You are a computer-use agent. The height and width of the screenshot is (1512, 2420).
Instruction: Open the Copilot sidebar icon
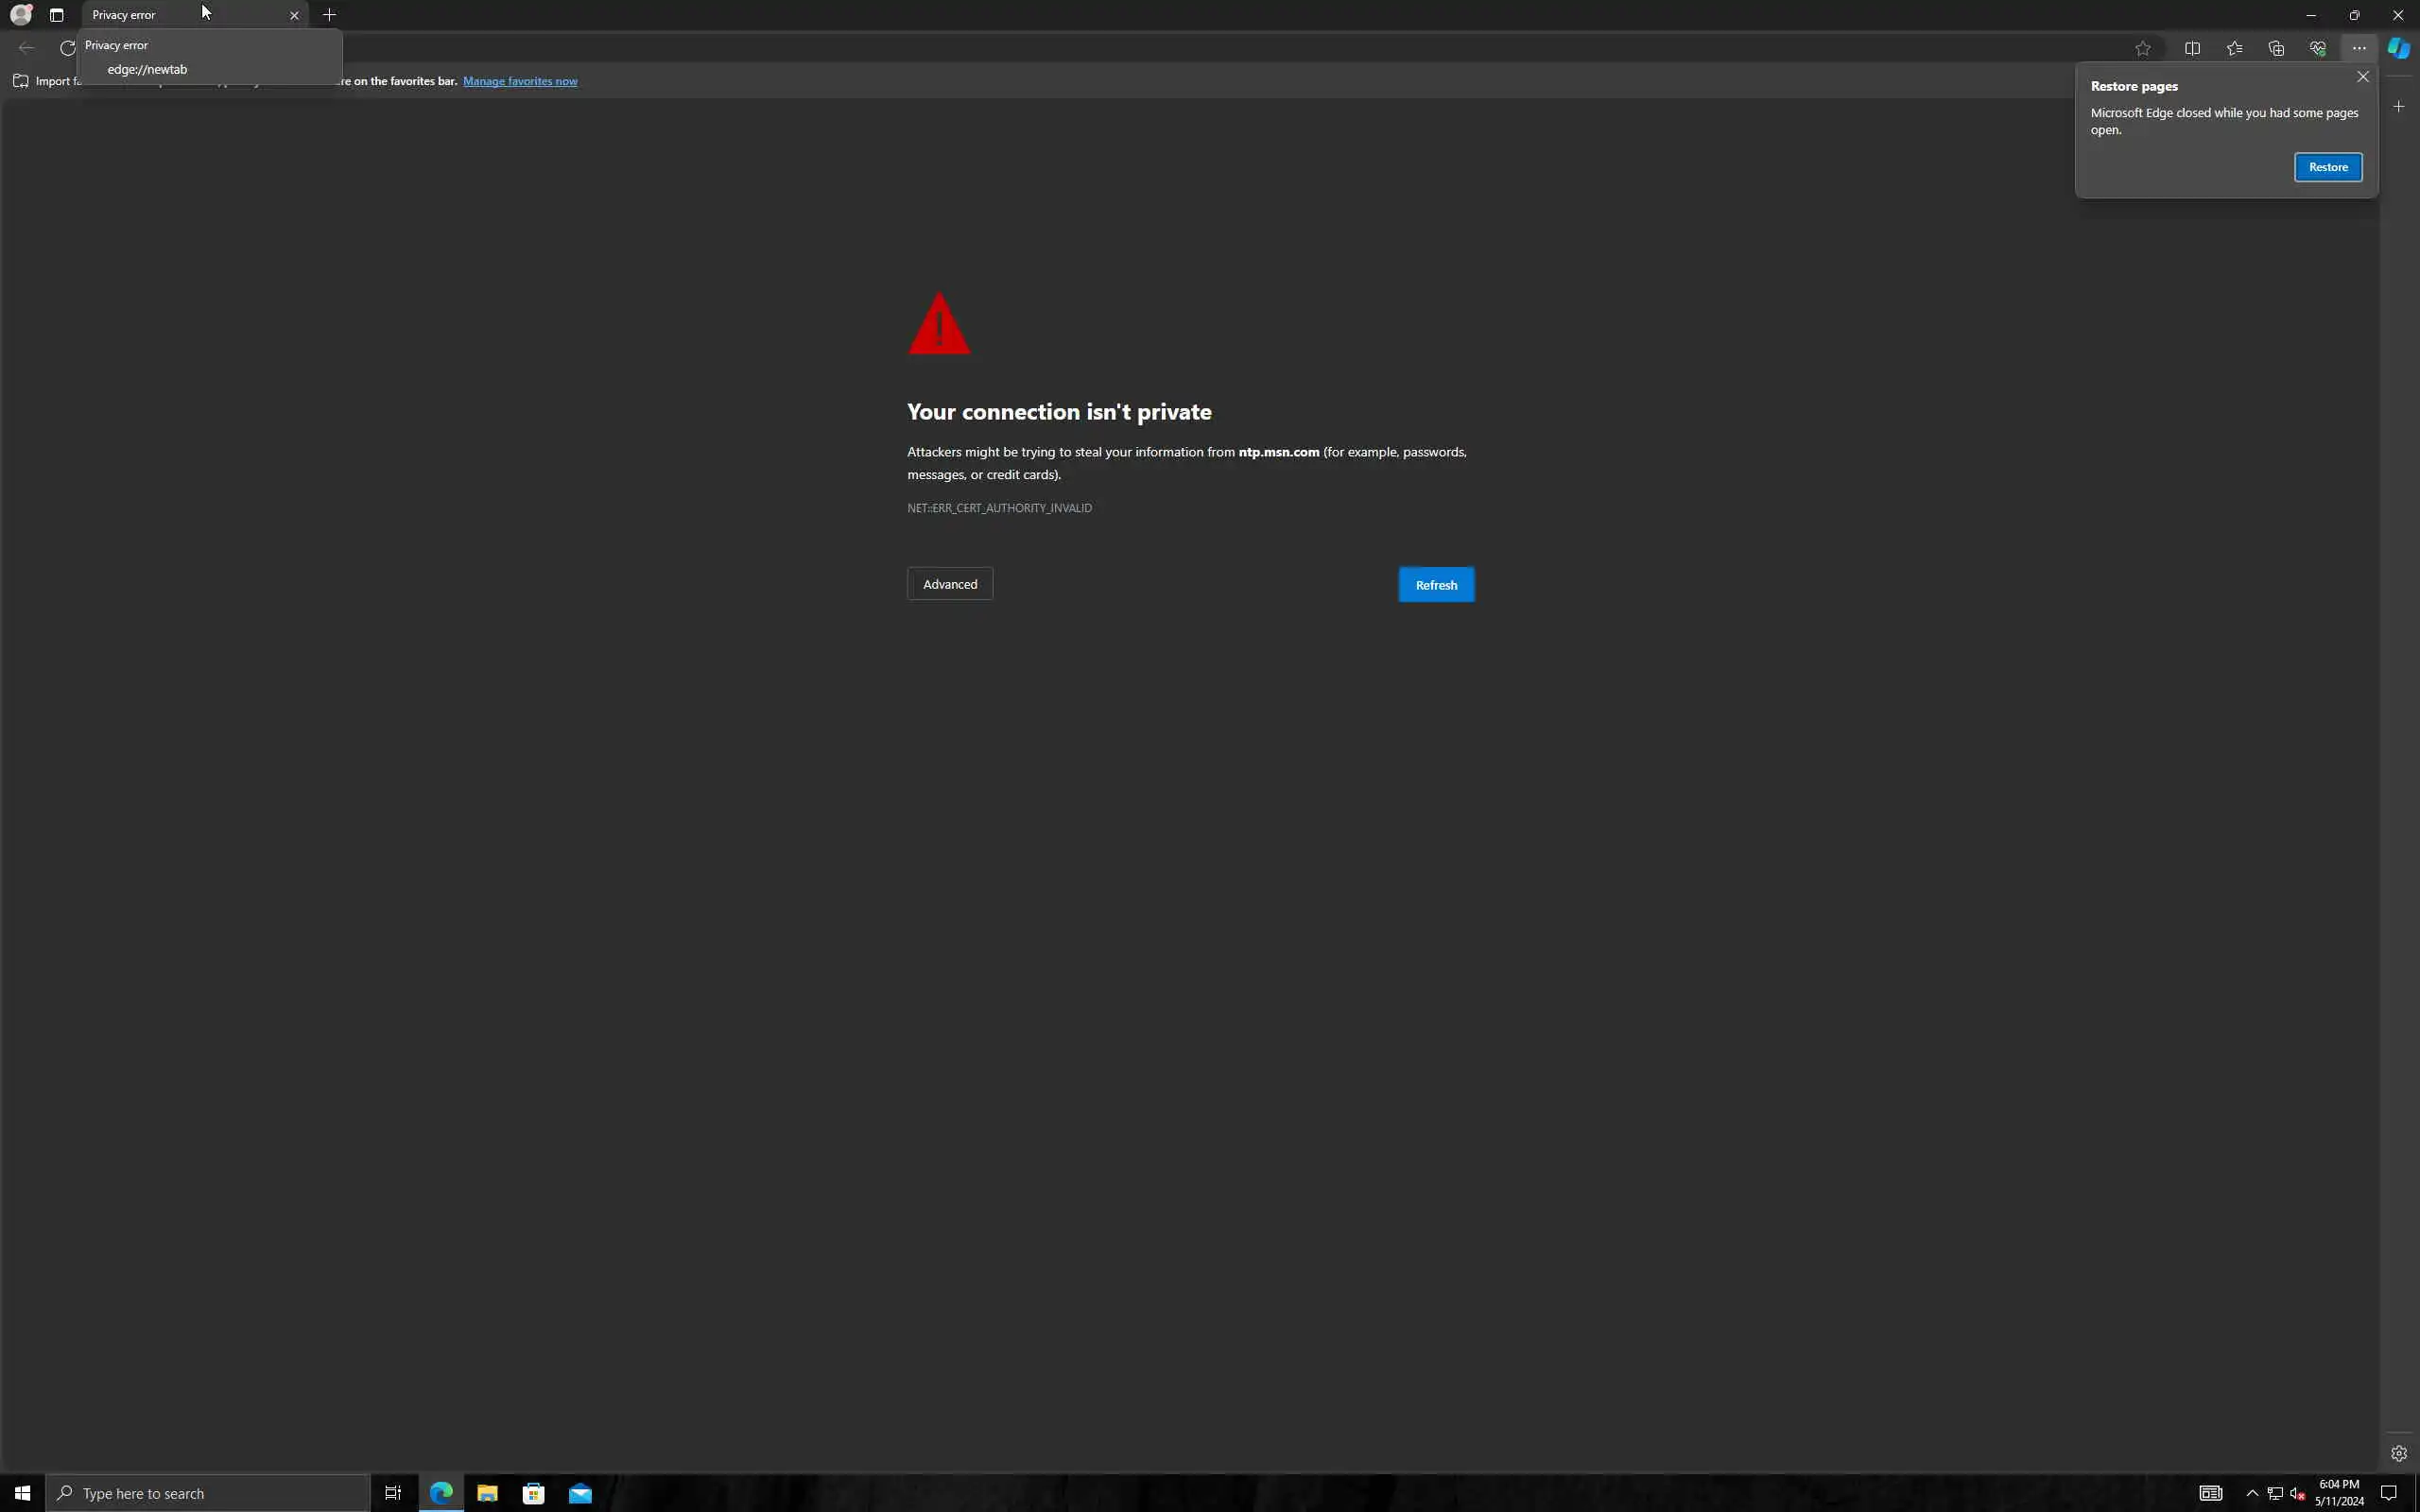2398,48
